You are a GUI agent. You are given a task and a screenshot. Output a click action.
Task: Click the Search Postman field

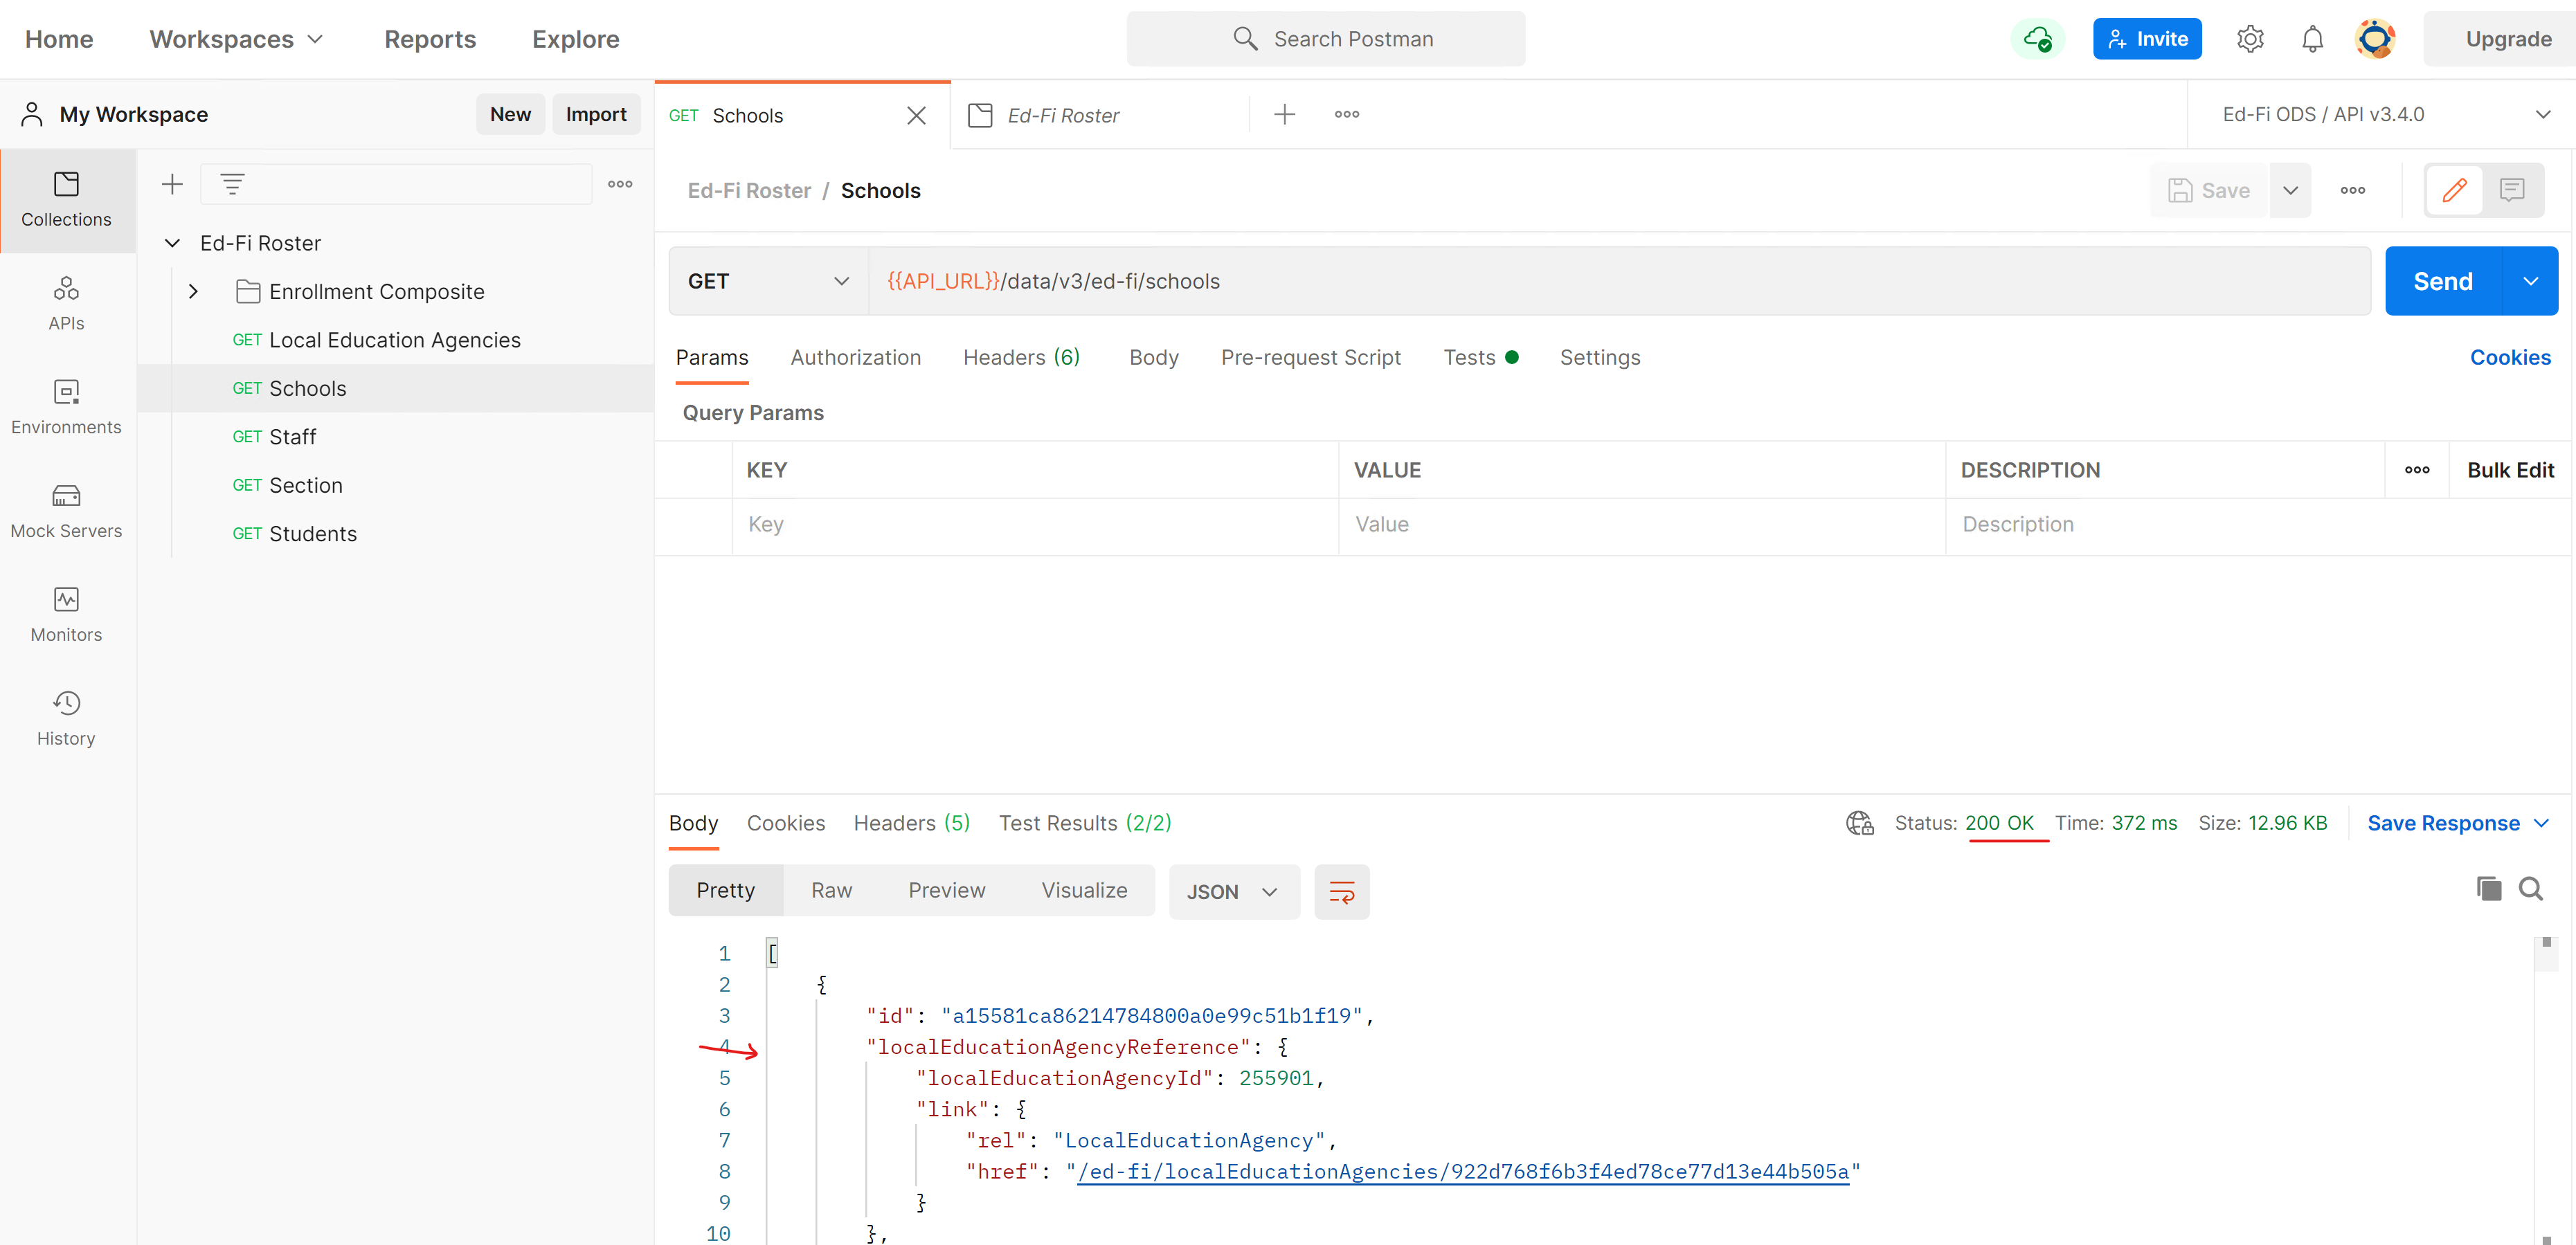[1326, 39]
